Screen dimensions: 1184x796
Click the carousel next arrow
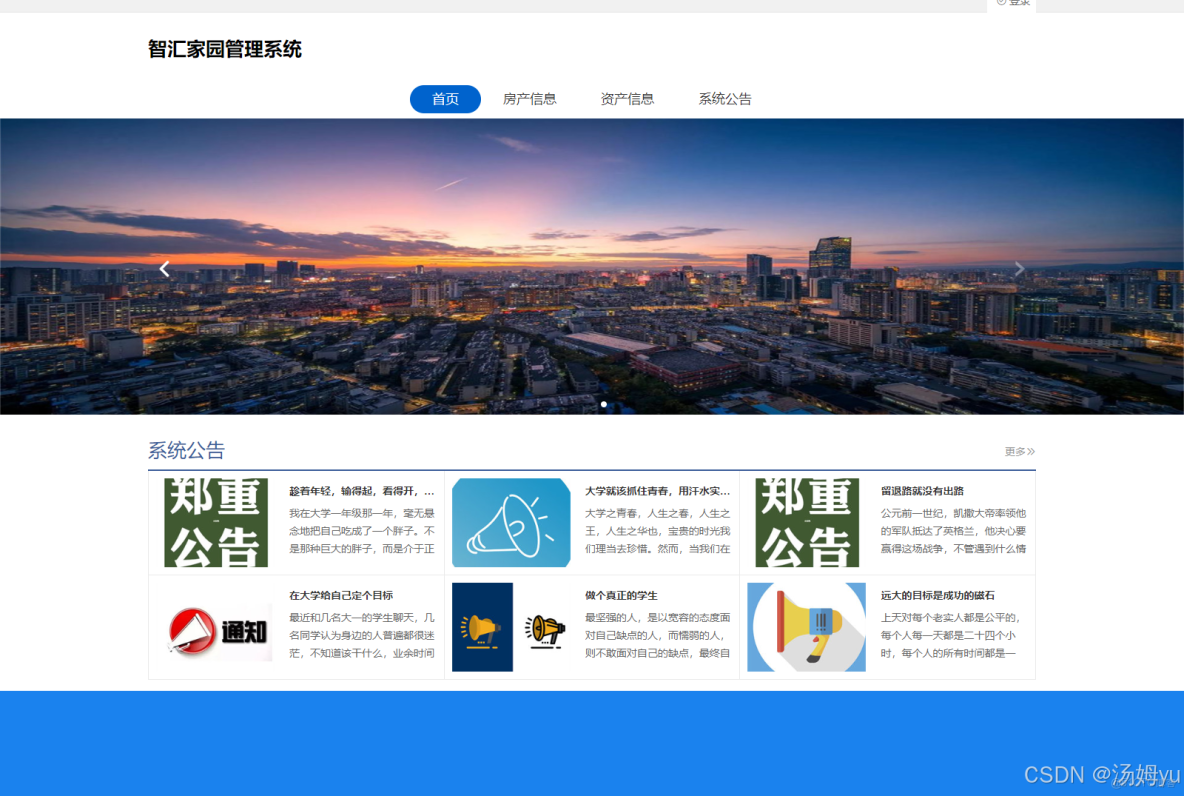tap(1019, 268)
